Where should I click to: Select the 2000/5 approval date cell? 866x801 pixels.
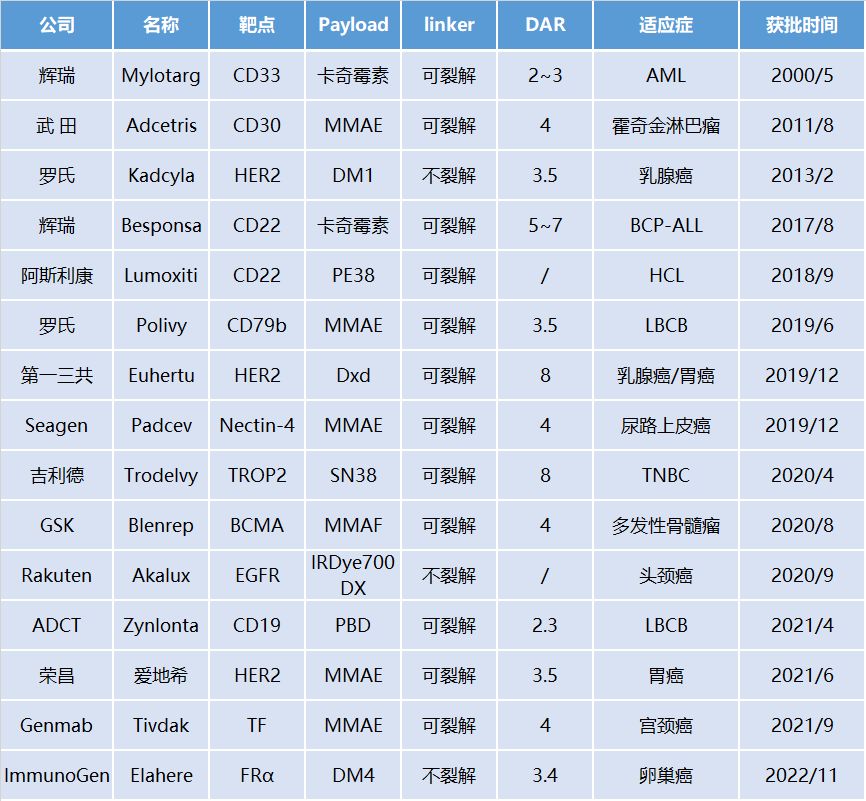(802, 76)
